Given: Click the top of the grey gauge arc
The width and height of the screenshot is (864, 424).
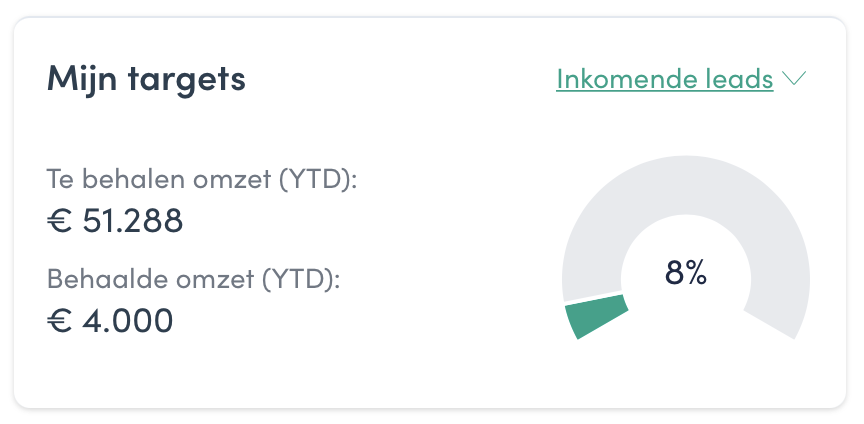Looking at the screenshot, I should point(686,185).
